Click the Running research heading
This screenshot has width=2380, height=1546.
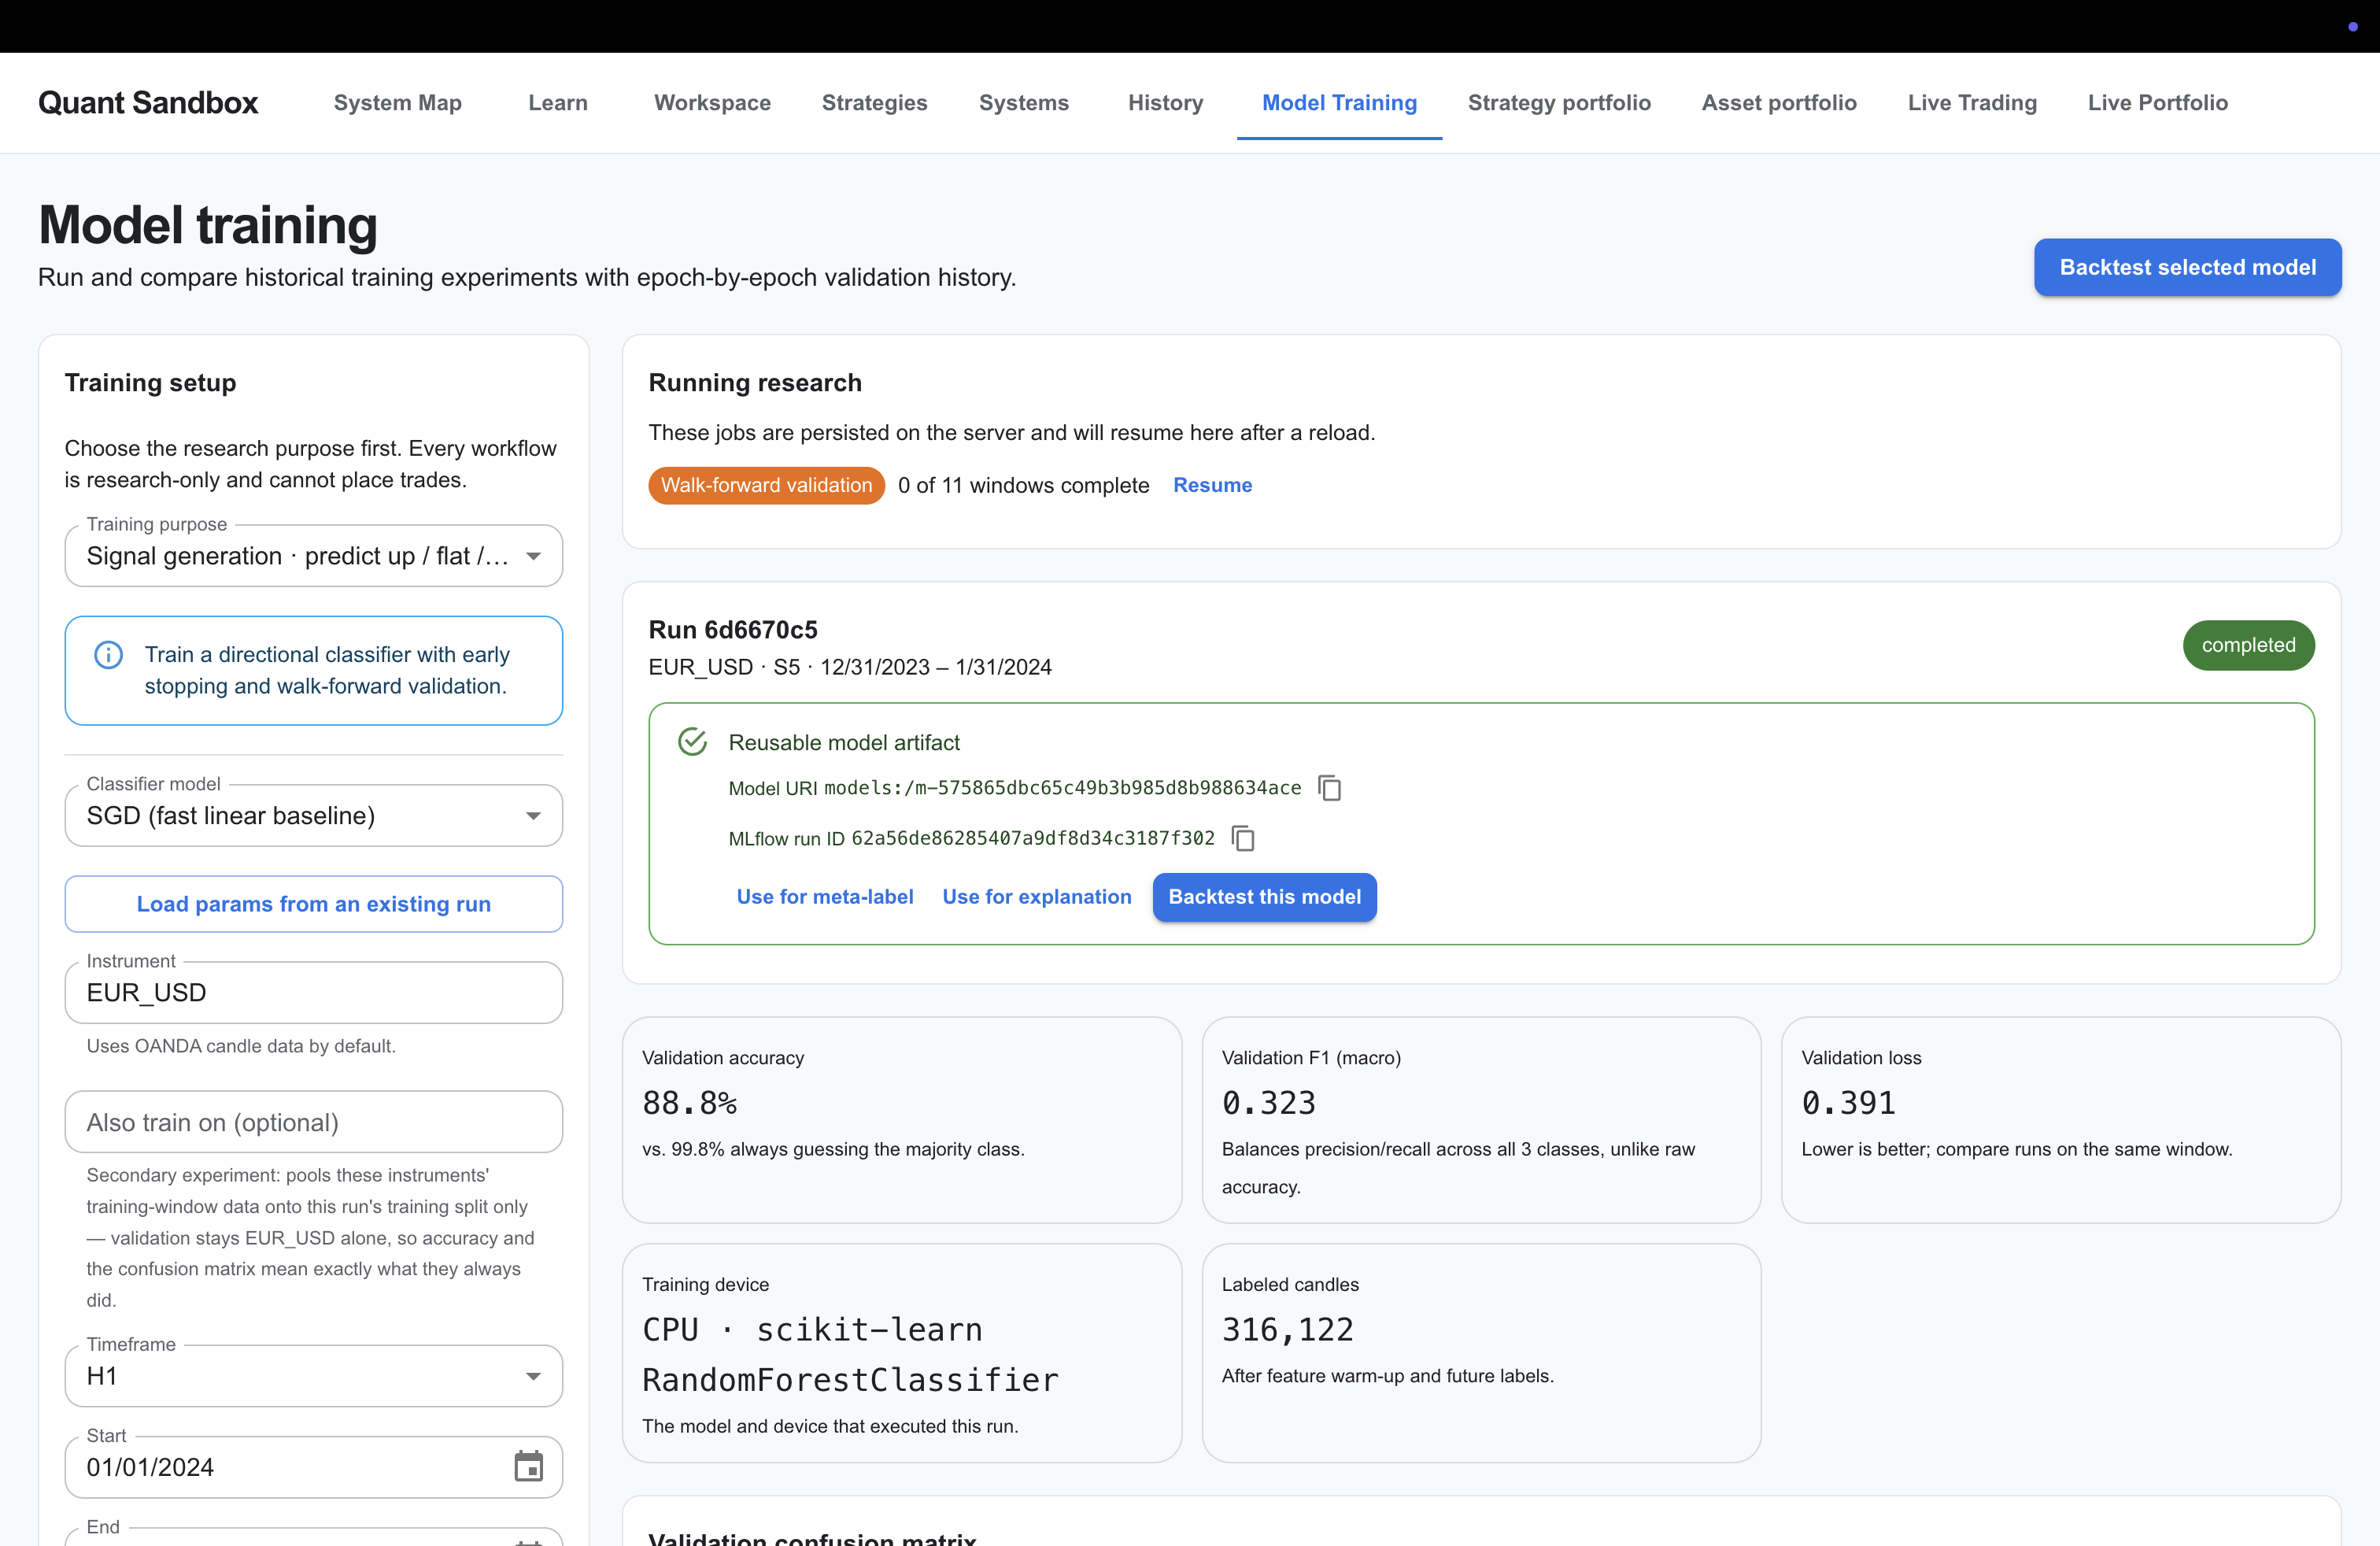pos(755,383)
